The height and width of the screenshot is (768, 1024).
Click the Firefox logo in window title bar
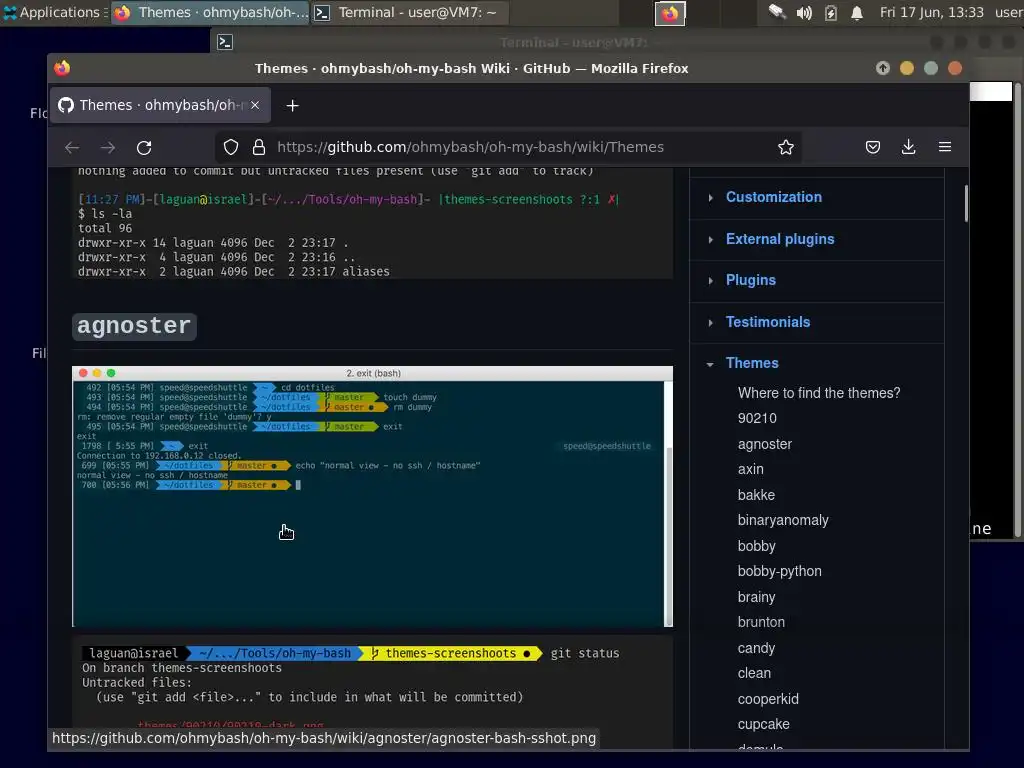coord(62,68)
